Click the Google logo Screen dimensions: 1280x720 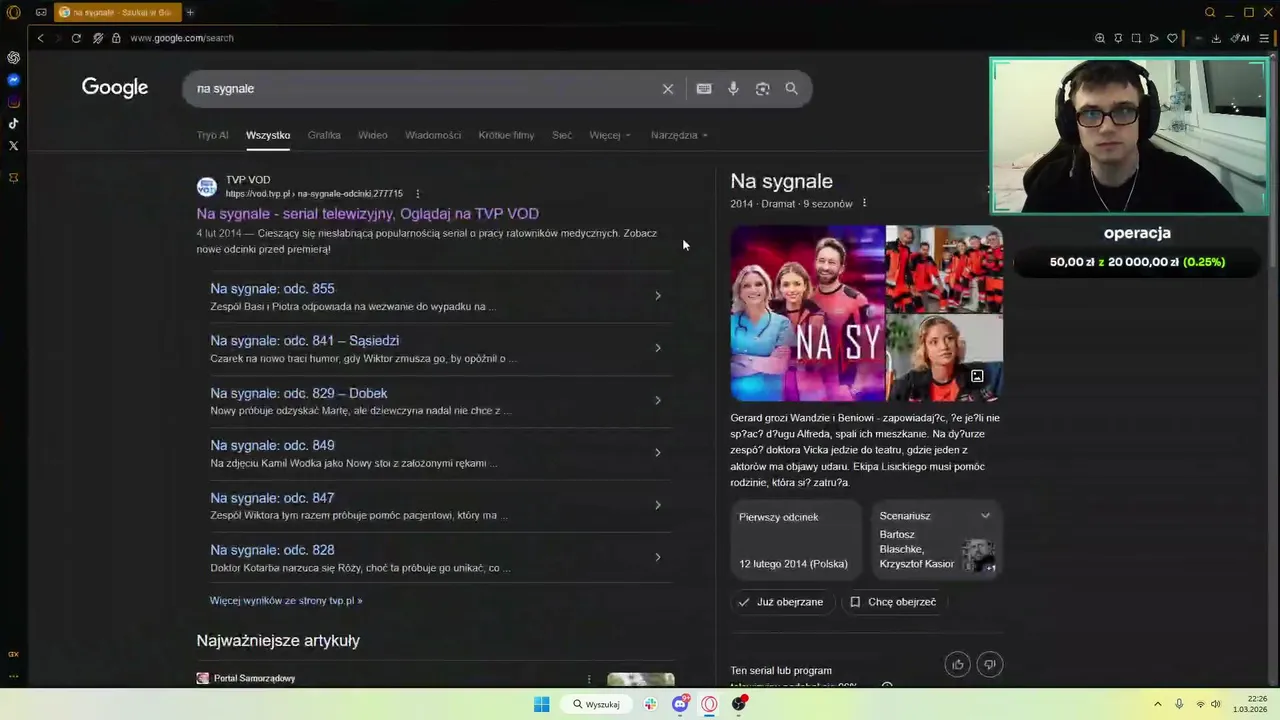pyautogui.click(x=115, y=88)
